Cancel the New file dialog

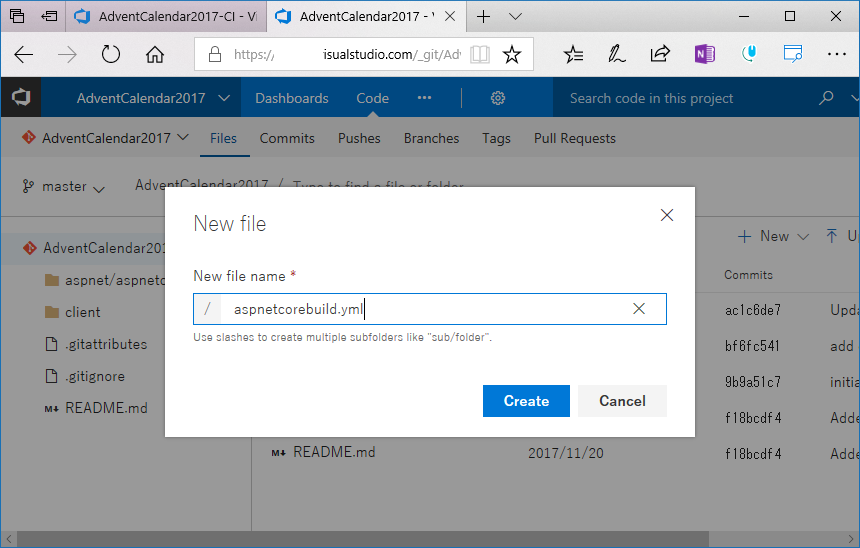click(622, 401)
